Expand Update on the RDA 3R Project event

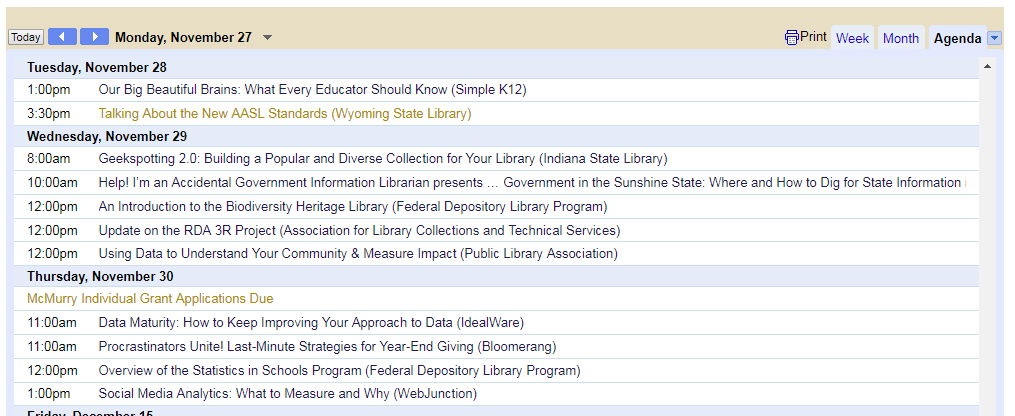pos(359,230)
